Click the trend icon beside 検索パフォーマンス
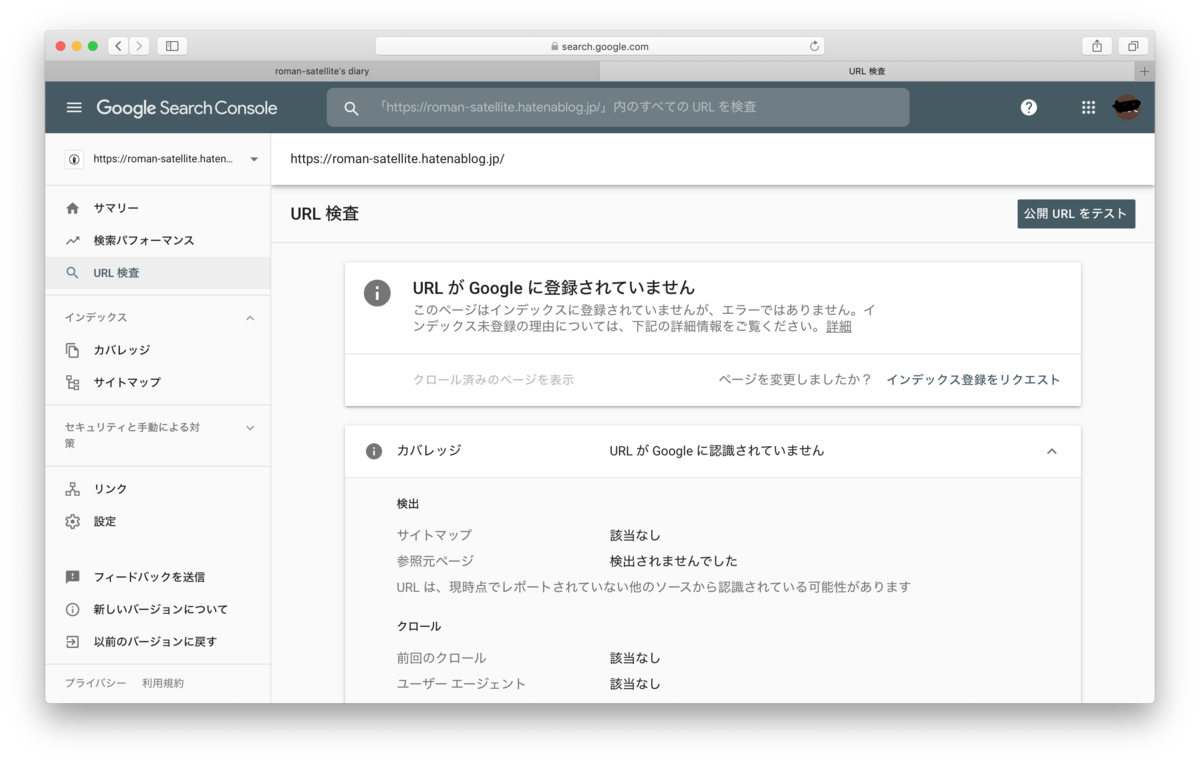 coord(72,240)
